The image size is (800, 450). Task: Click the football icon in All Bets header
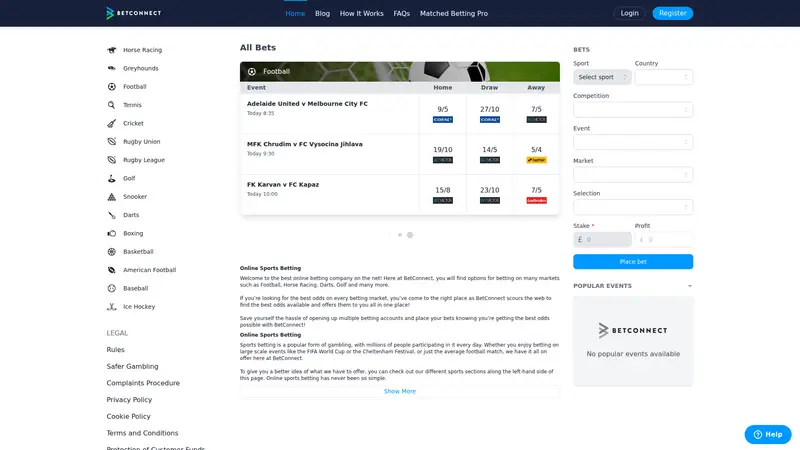pos(252,72)
